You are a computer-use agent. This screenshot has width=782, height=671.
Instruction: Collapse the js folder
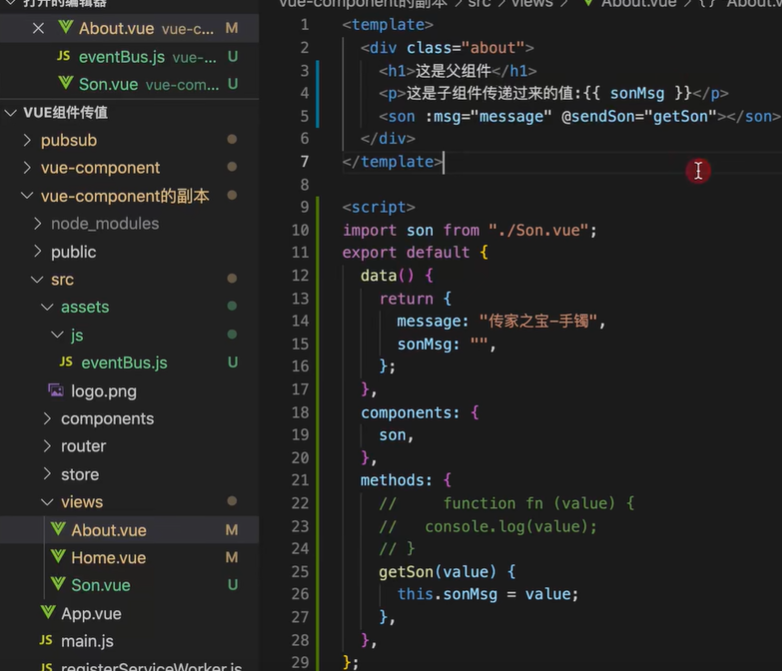57,335
